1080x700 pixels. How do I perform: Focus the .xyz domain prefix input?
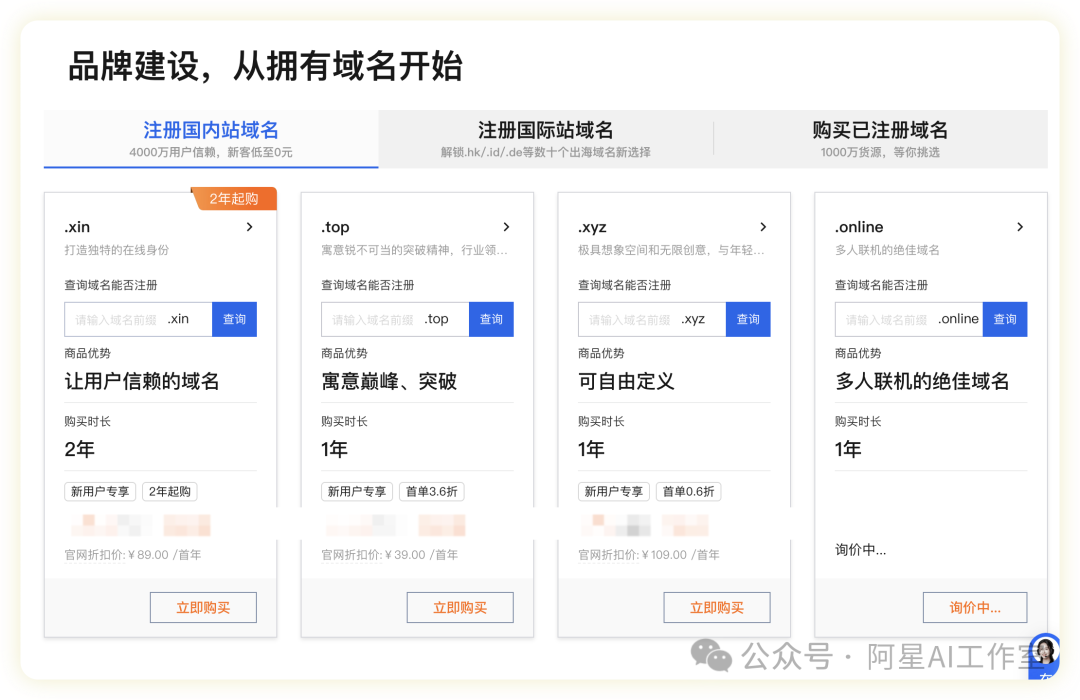[652, 319]
